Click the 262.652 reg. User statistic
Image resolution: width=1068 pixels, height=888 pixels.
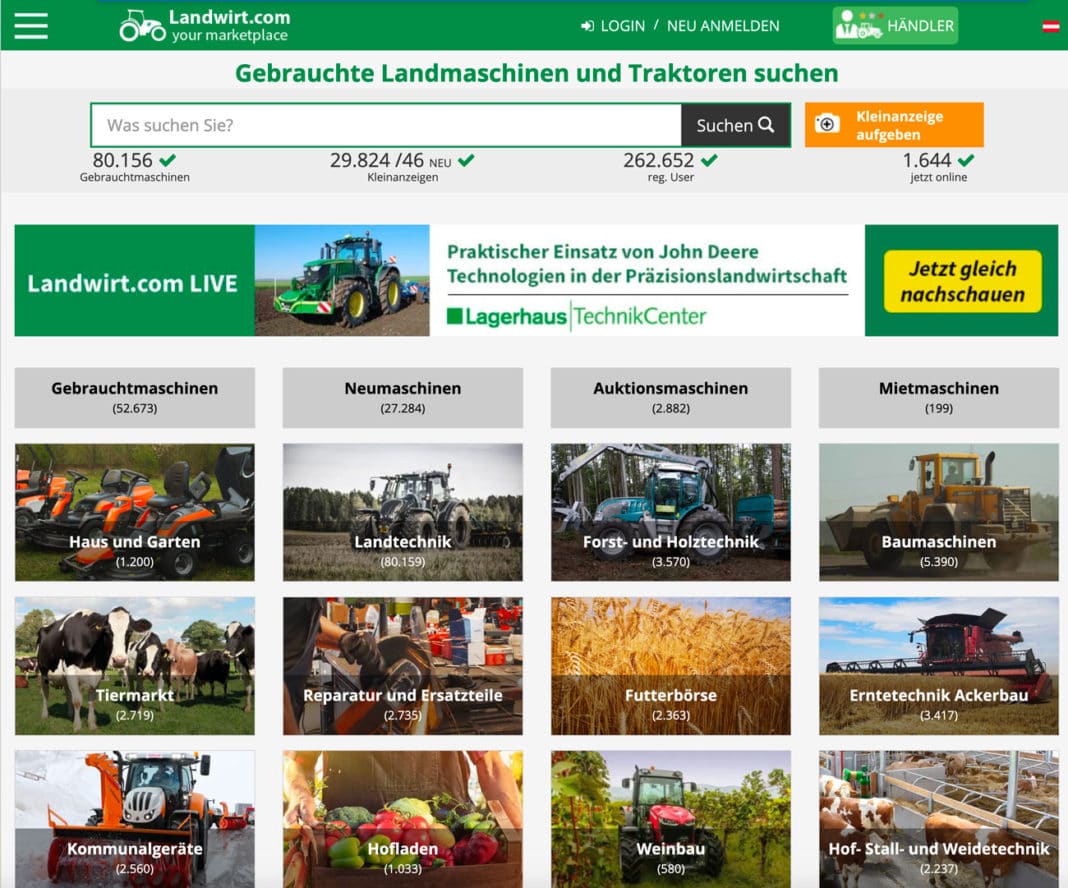[x=671, y=167]
